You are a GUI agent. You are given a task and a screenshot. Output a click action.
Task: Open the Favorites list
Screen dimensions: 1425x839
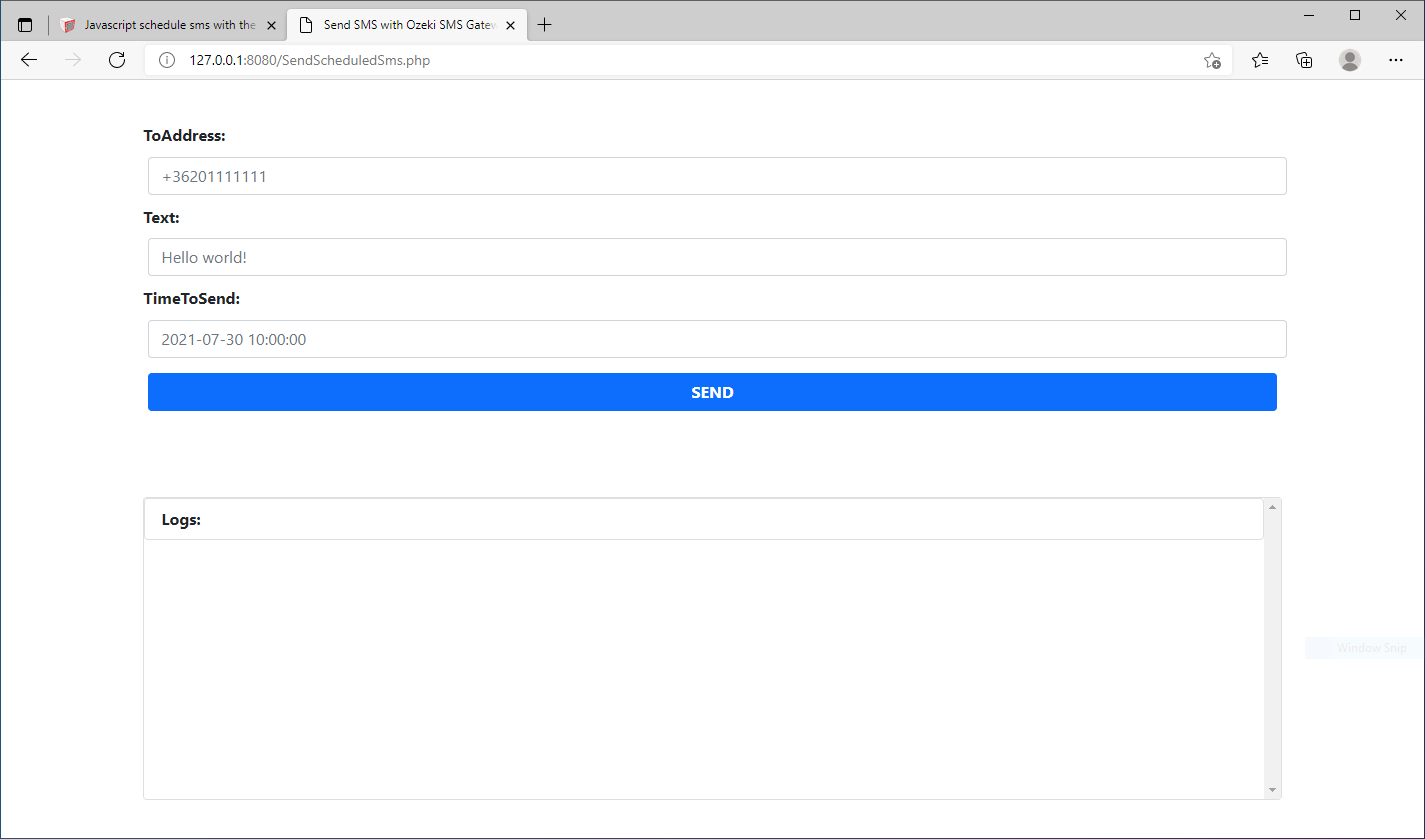pos(1260,60)
